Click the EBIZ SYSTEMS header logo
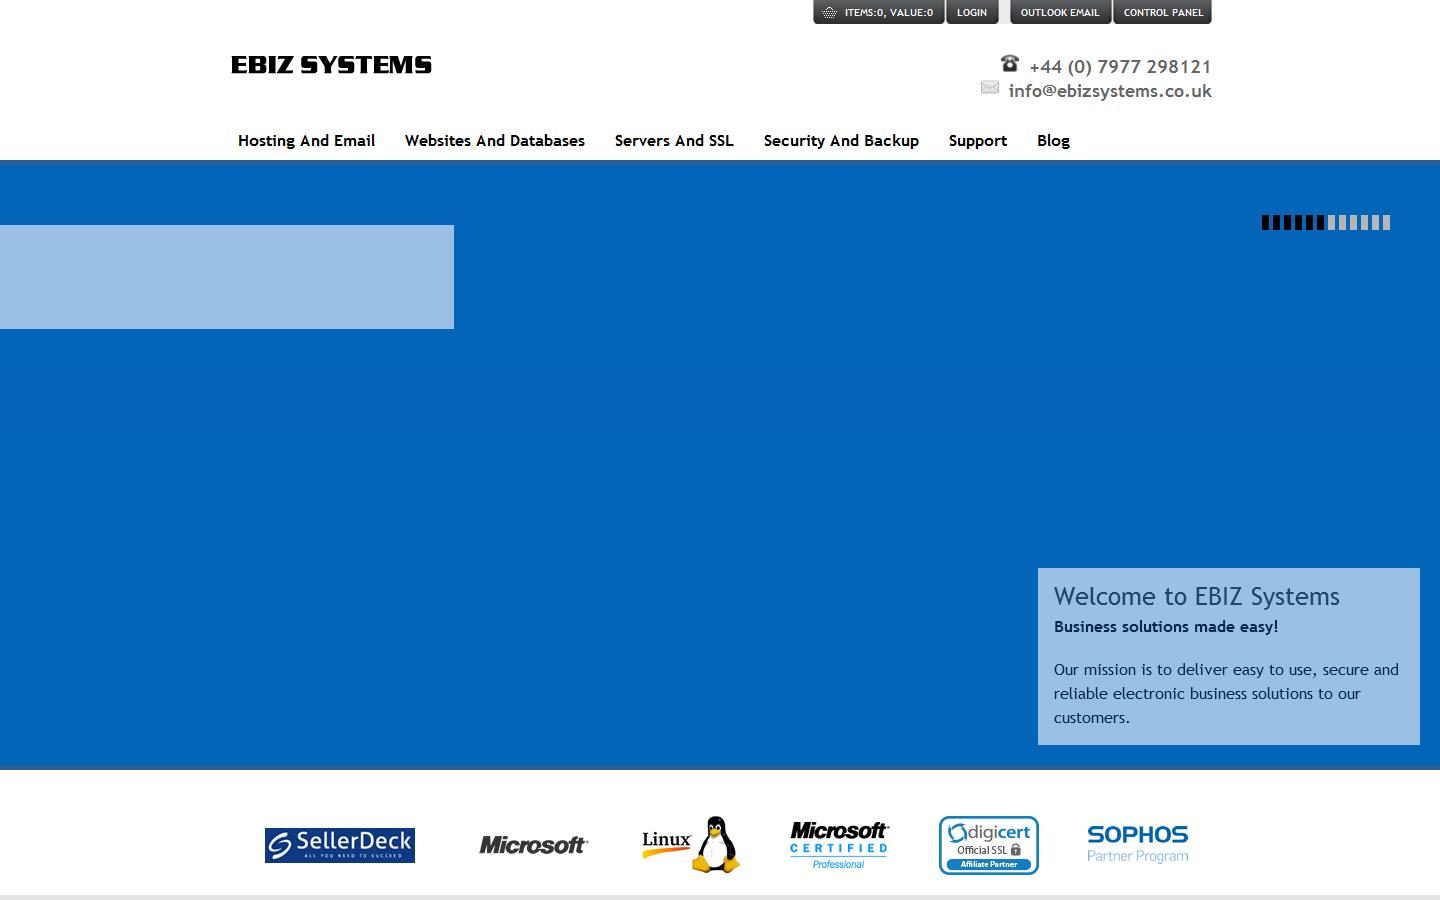This screenshot has width=1440, height=900. pyautogui.click(x=331, y=64)
